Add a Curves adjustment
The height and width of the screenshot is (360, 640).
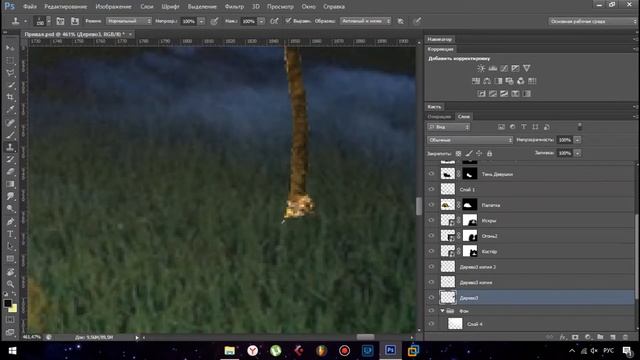coord(504,68)
